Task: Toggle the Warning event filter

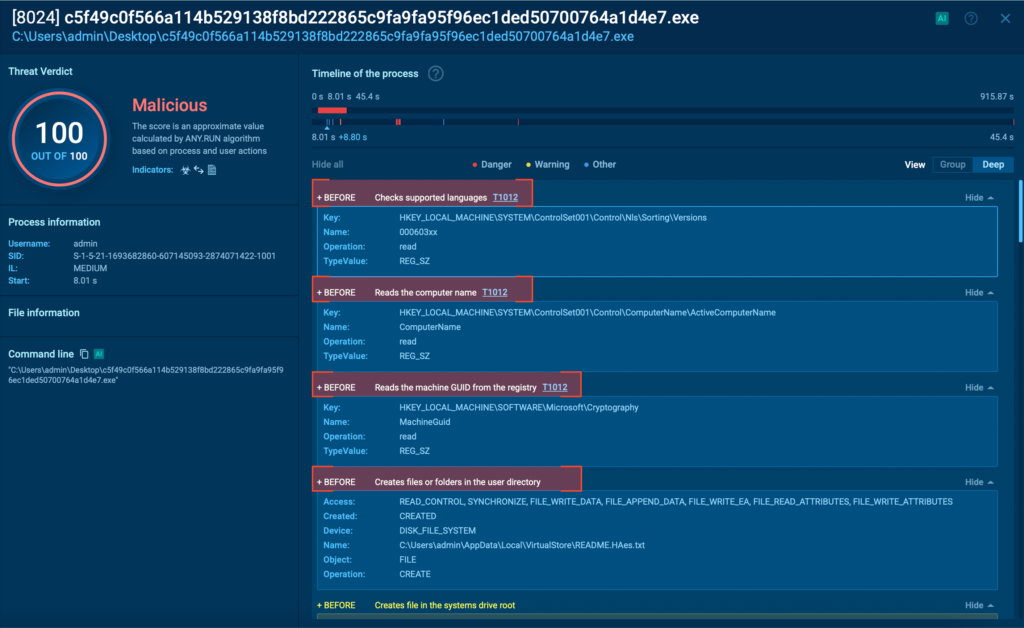Action: [x=546, y=165]
